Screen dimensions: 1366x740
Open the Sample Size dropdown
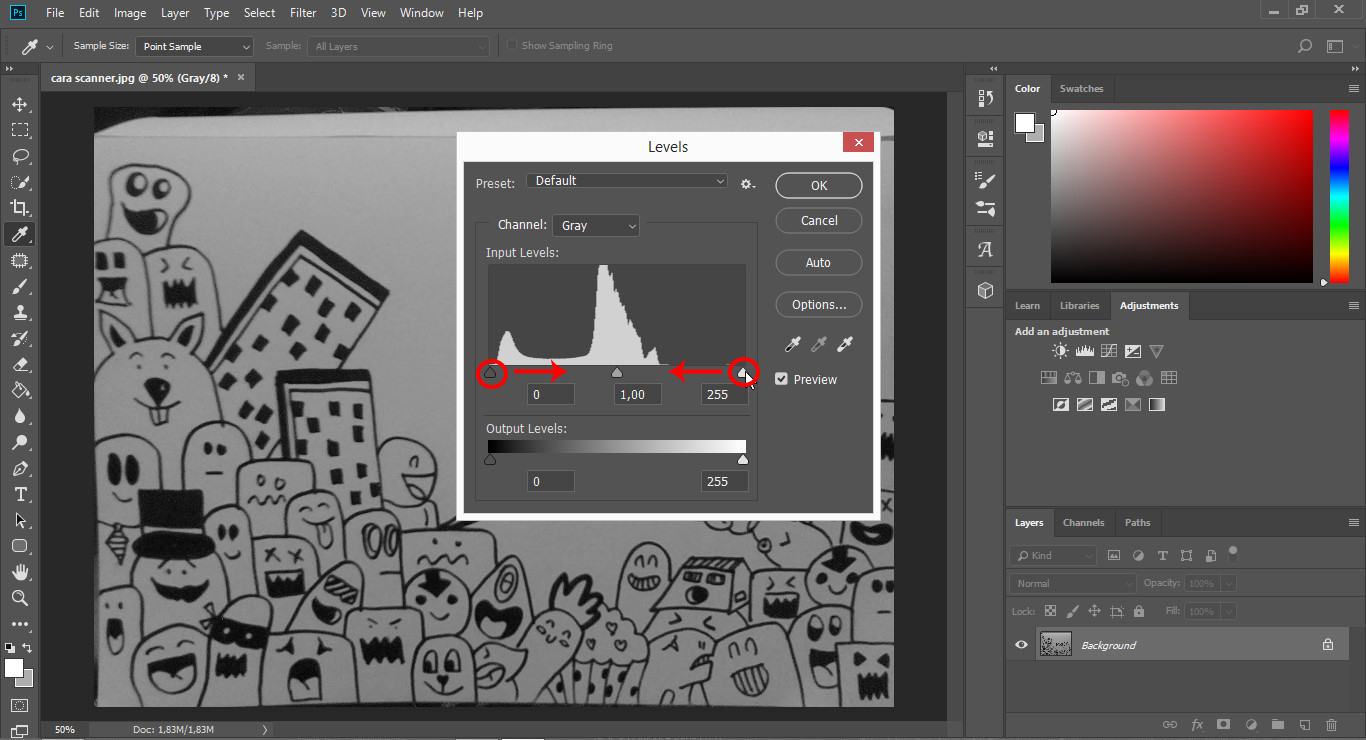194,46
